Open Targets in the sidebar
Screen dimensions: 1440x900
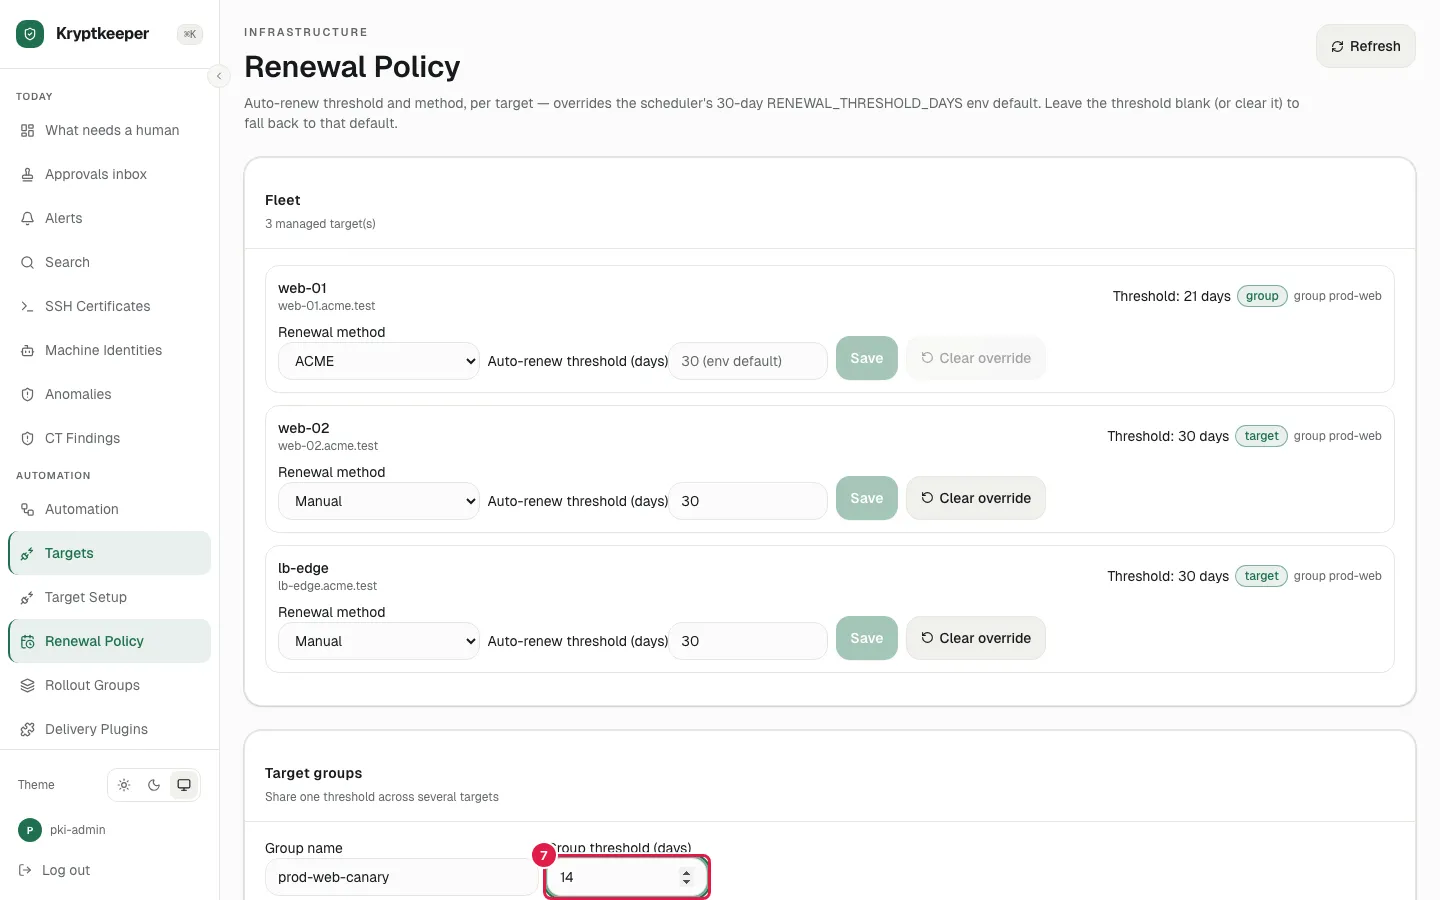(x=110, y=553)
